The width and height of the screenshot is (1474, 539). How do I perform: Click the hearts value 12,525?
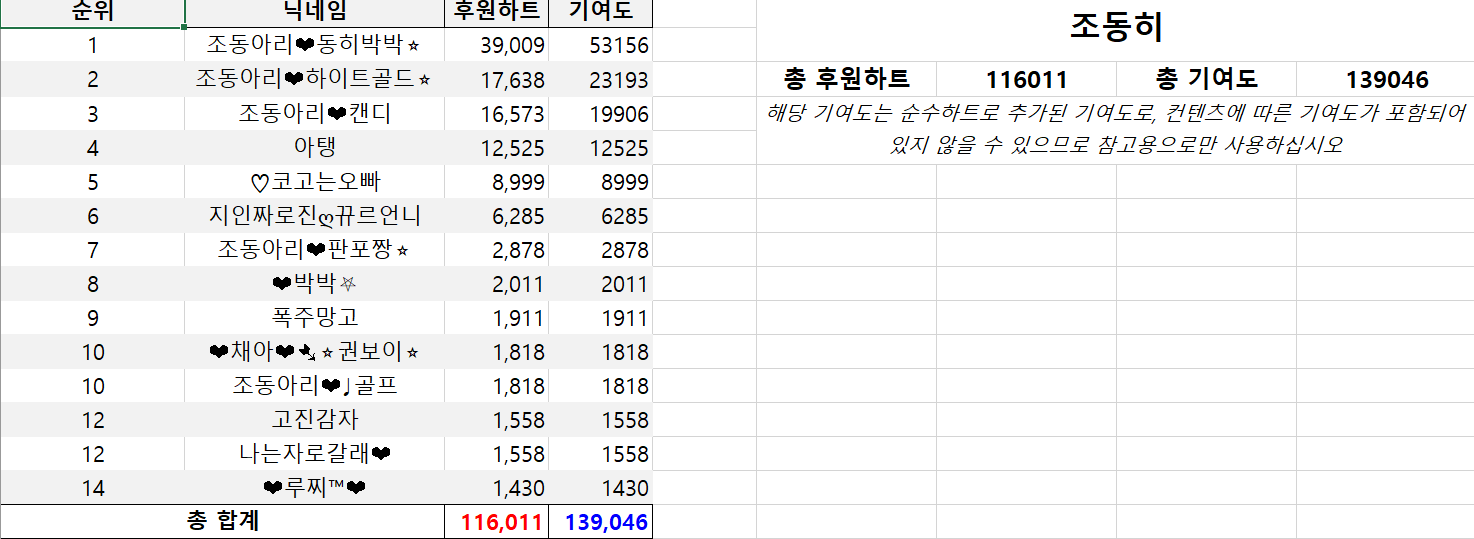pos(497,147)
